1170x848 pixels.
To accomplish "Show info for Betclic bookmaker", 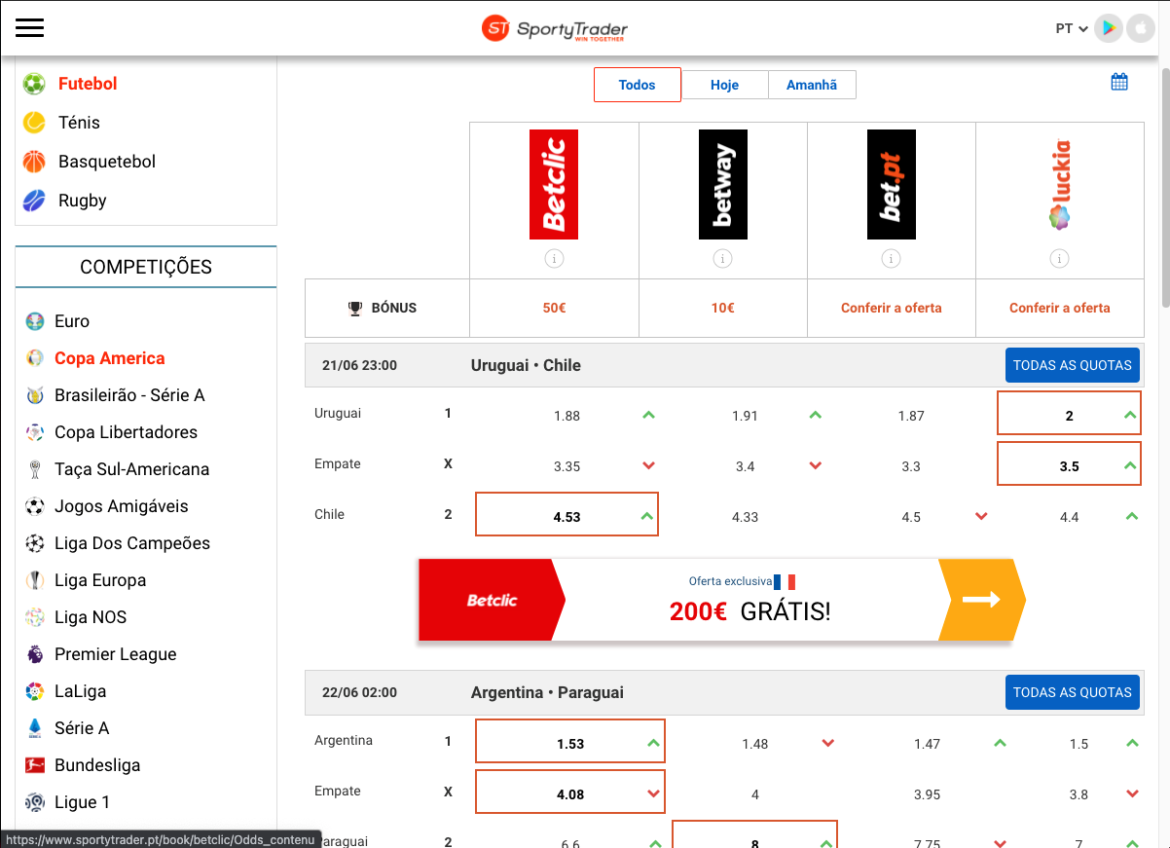I will [x=554, y=259].
